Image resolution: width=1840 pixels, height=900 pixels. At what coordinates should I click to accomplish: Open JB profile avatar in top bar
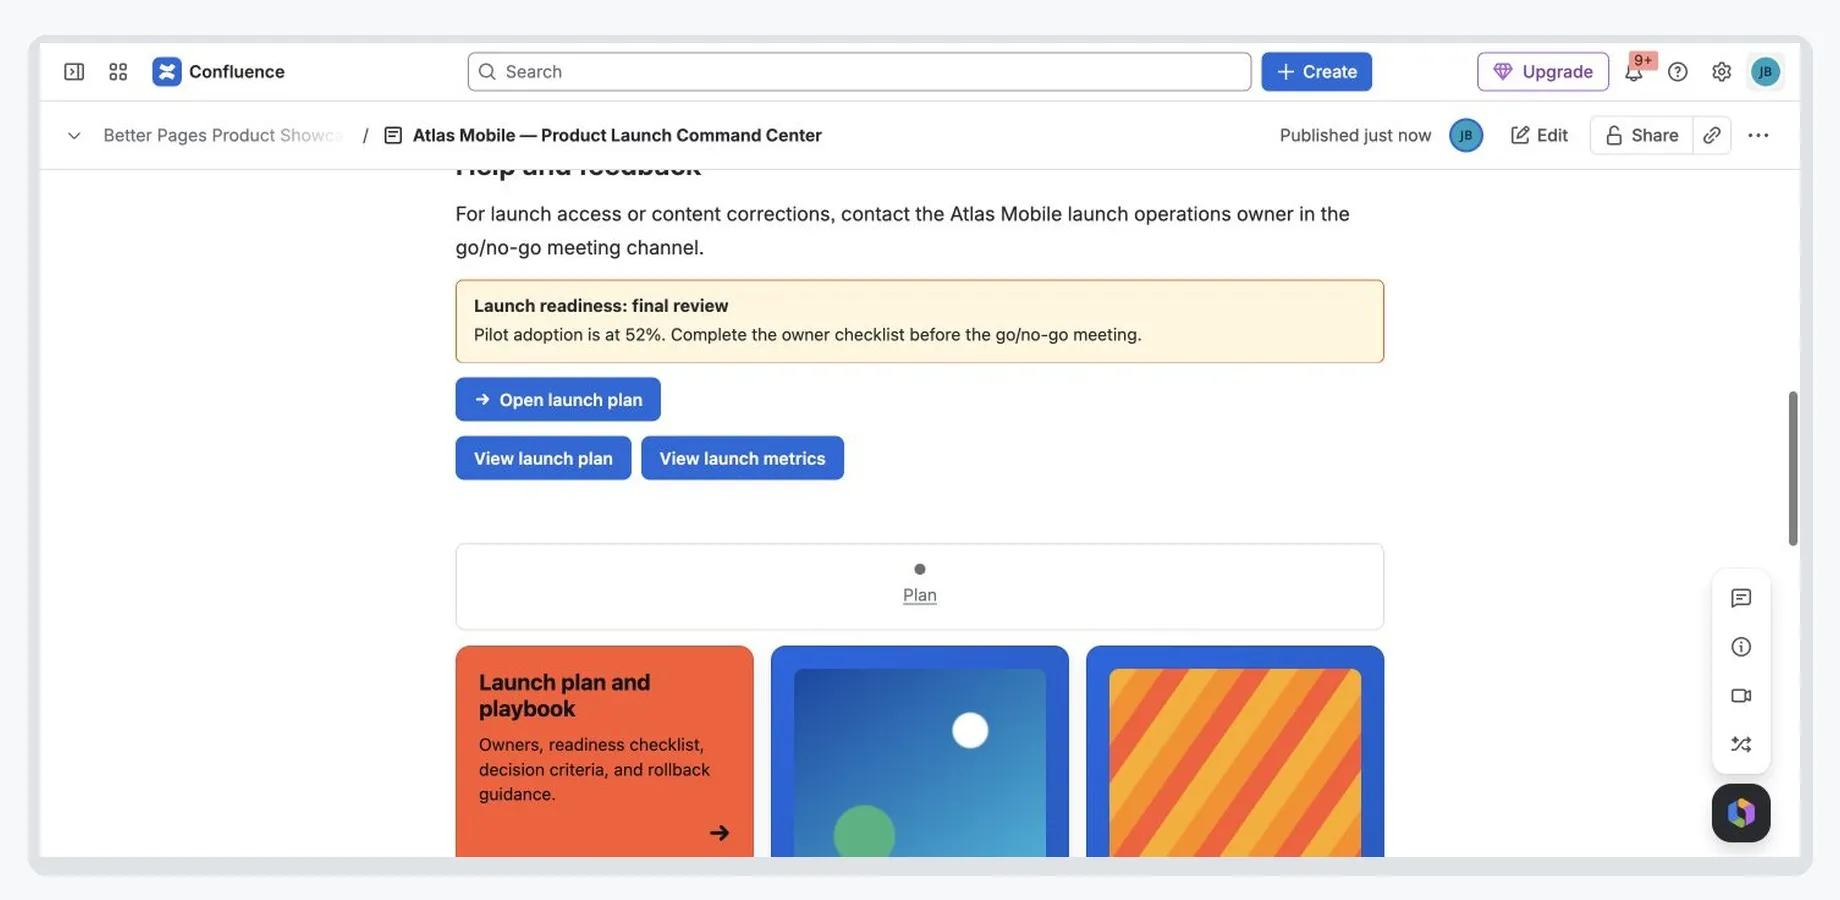pos(1765,72)
